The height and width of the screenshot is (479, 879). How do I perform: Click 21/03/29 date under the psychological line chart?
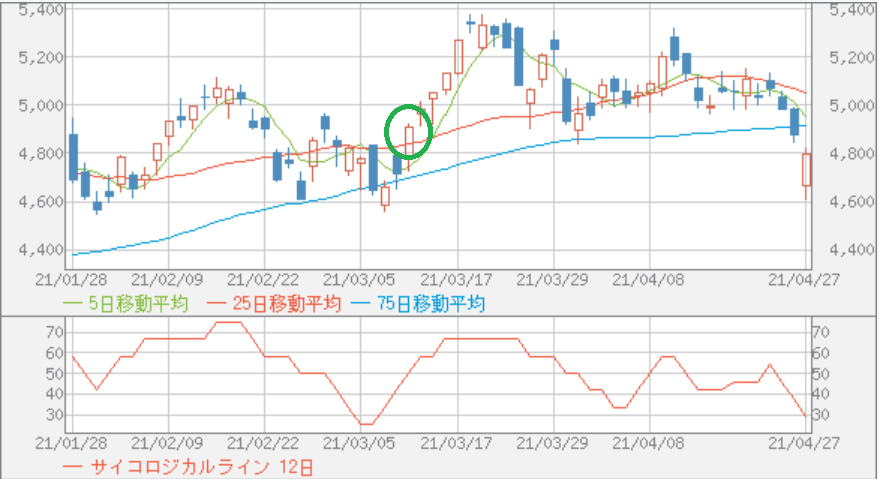point(552,443)
